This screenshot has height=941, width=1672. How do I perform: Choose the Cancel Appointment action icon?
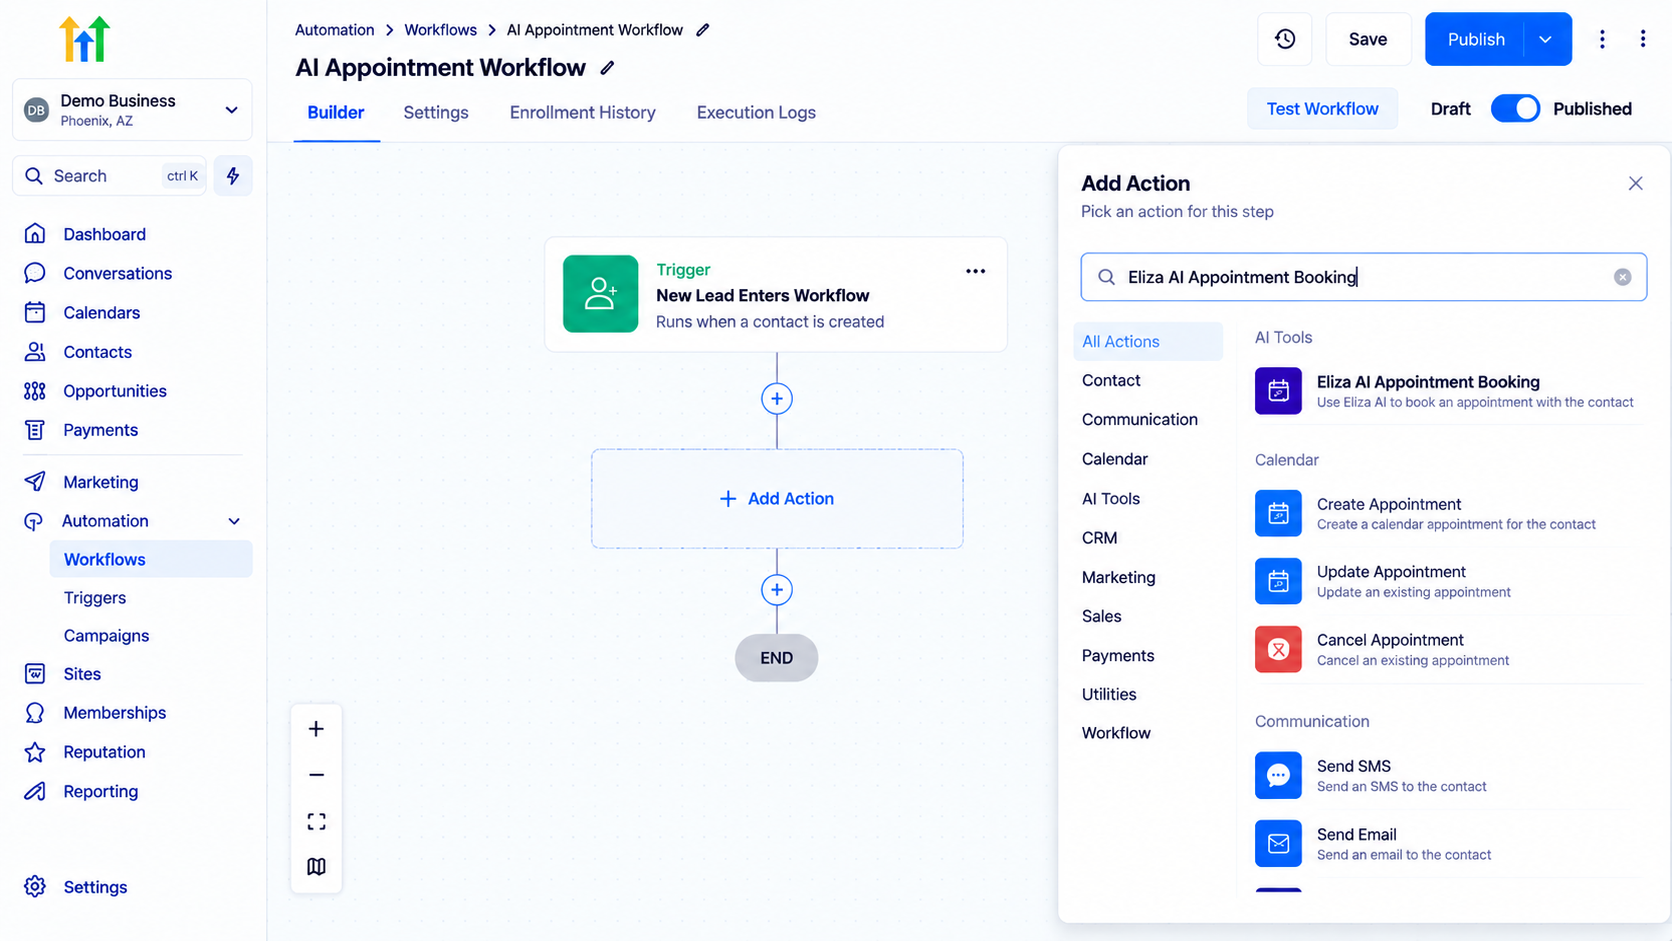1278,649
